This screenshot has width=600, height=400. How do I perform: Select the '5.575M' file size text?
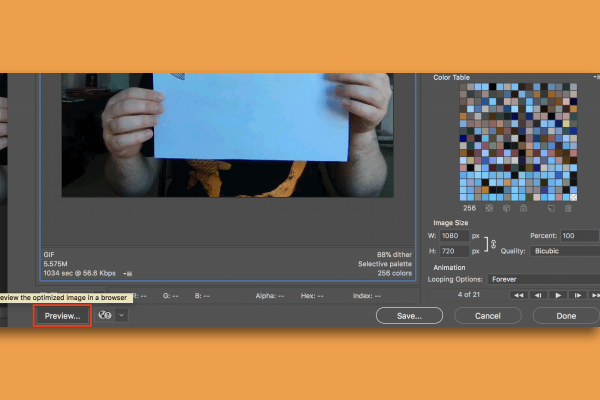click(55, 264)
